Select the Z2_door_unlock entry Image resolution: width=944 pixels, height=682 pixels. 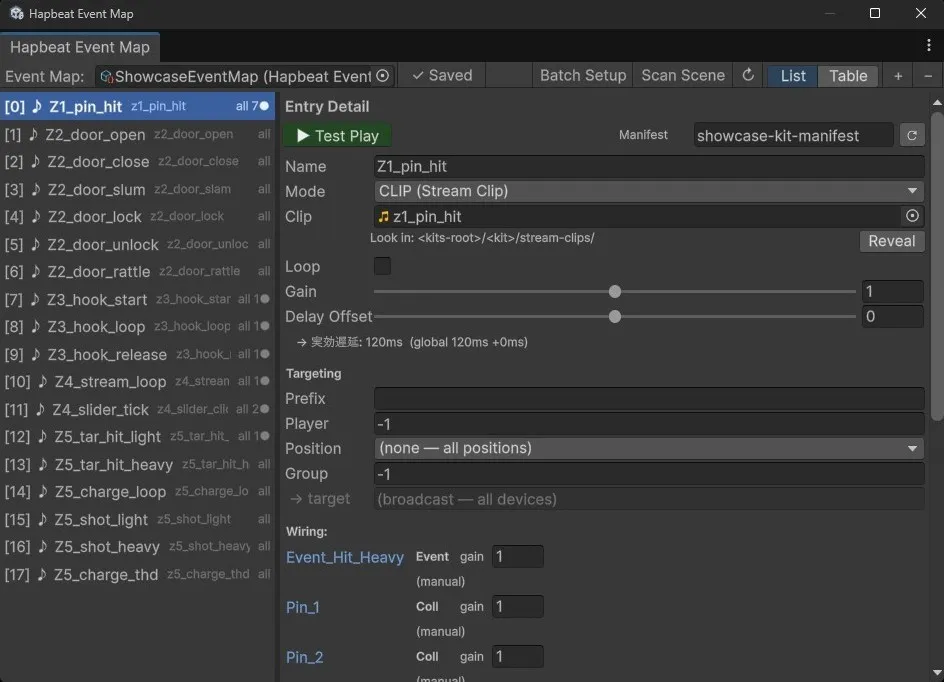(x=137, y=244)
